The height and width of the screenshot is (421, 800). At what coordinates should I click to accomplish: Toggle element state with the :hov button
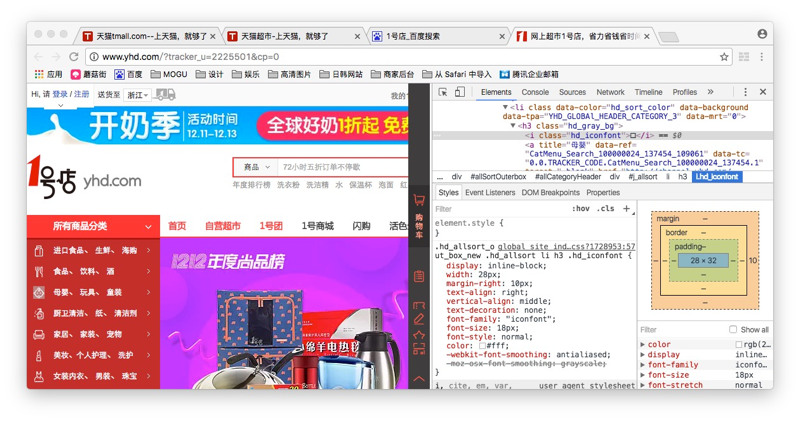click(581, 208)
